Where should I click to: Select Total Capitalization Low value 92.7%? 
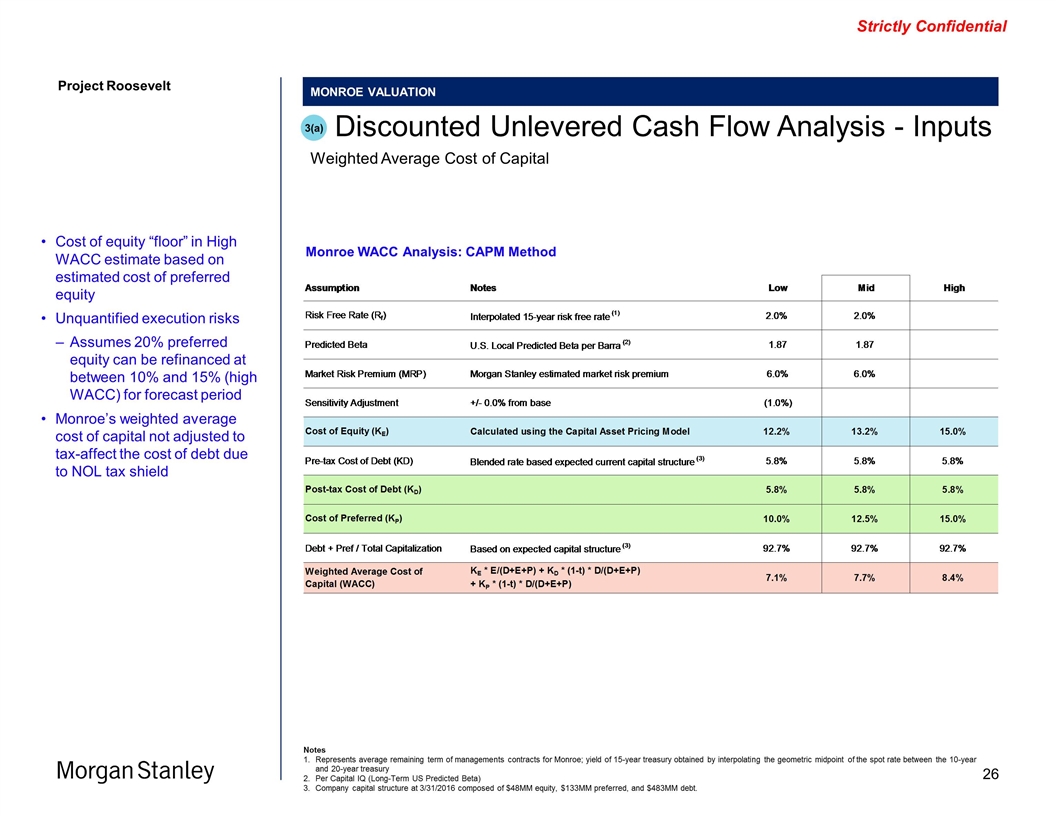point(776,548)
